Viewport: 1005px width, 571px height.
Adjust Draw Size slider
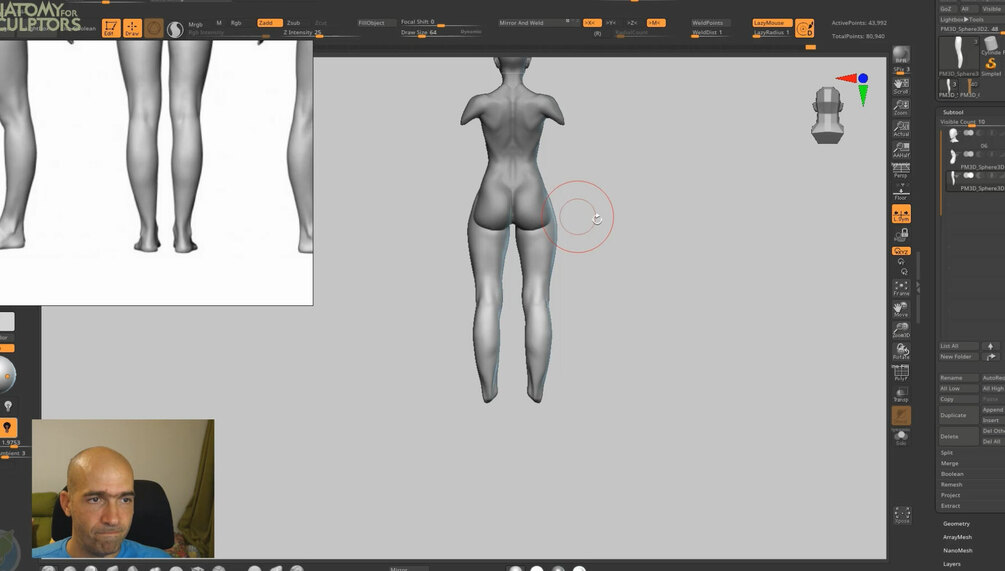pyautogui.click(x=441, y=32)
